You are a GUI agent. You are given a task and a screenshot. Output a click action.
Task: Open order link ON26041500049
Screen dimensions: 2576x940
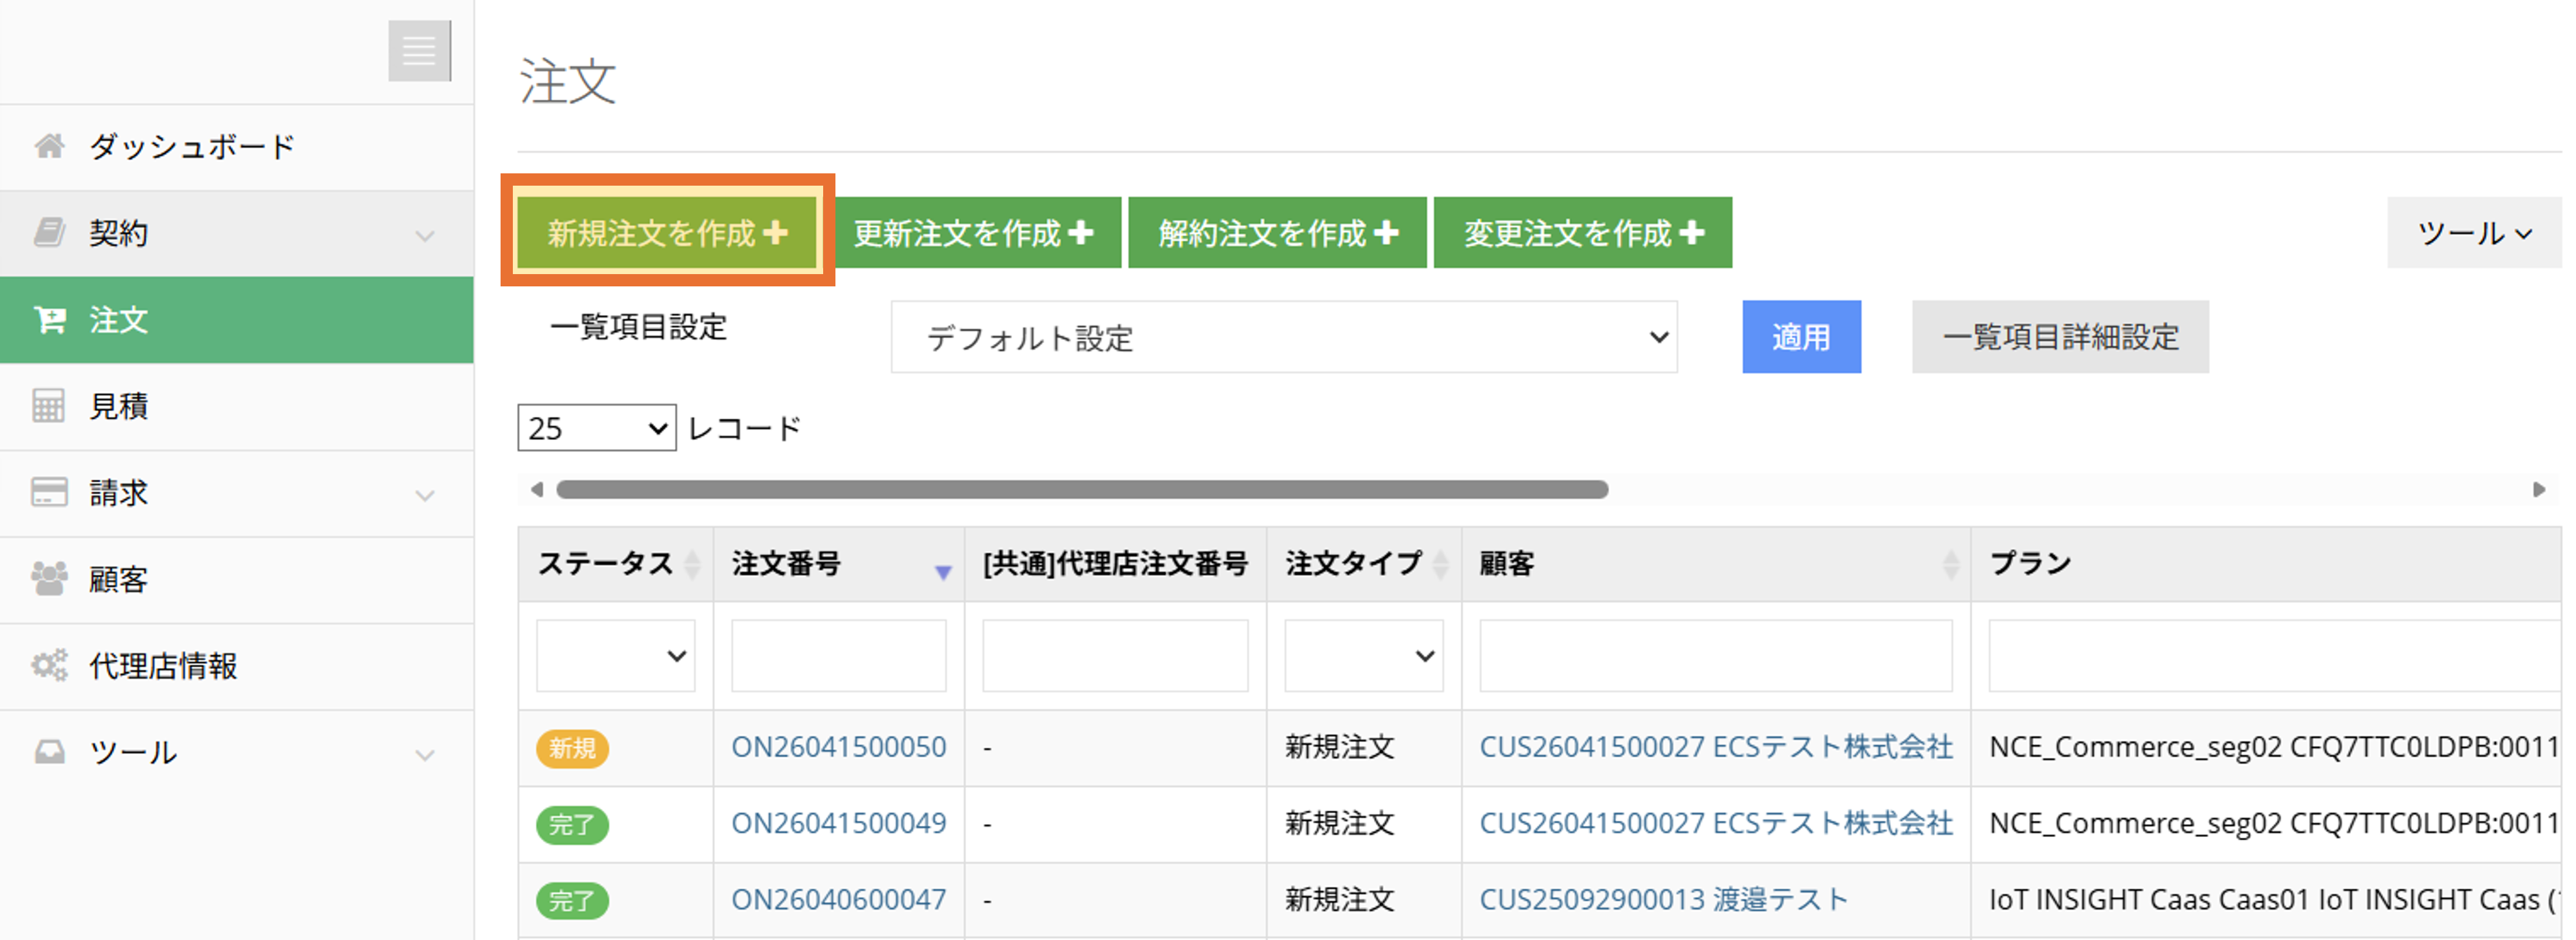(x=839, y=824)
